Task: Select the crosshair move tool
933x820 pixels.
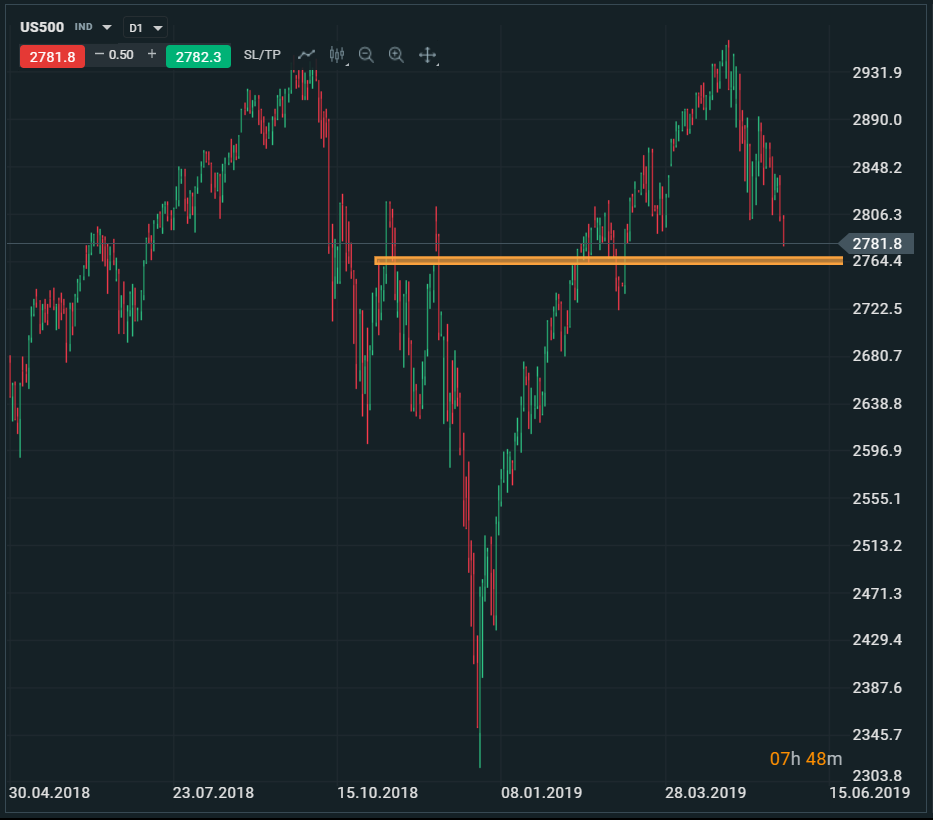Action: click(x=427, y=55)
